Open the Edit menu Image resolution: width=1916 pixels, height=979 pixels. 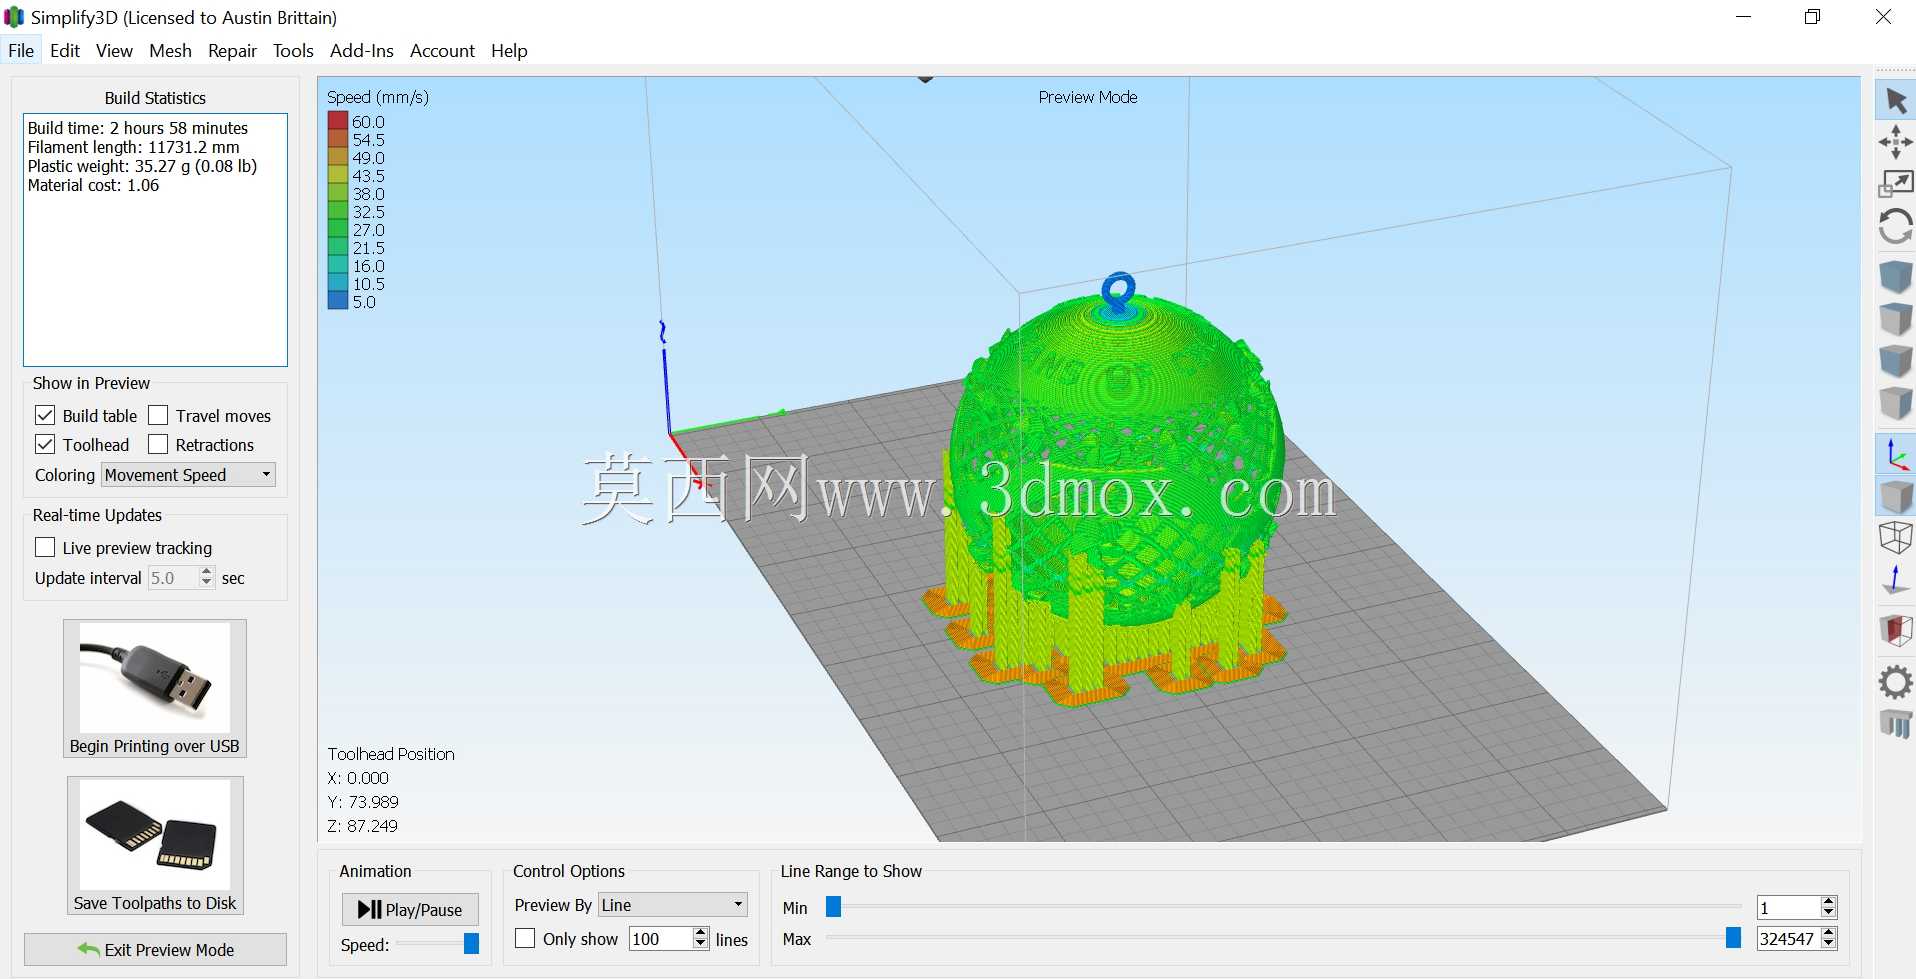[x=65, y=51]
